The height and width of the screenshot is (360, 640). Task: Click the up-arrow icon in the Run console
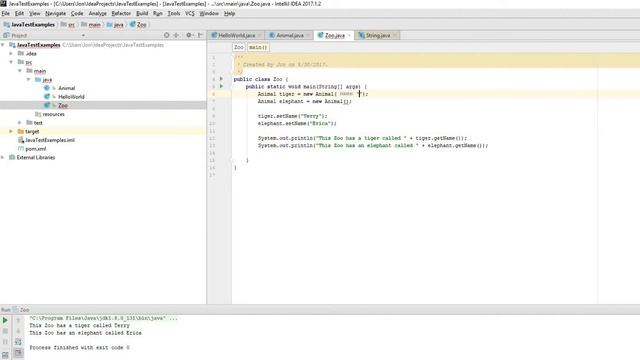18,321
